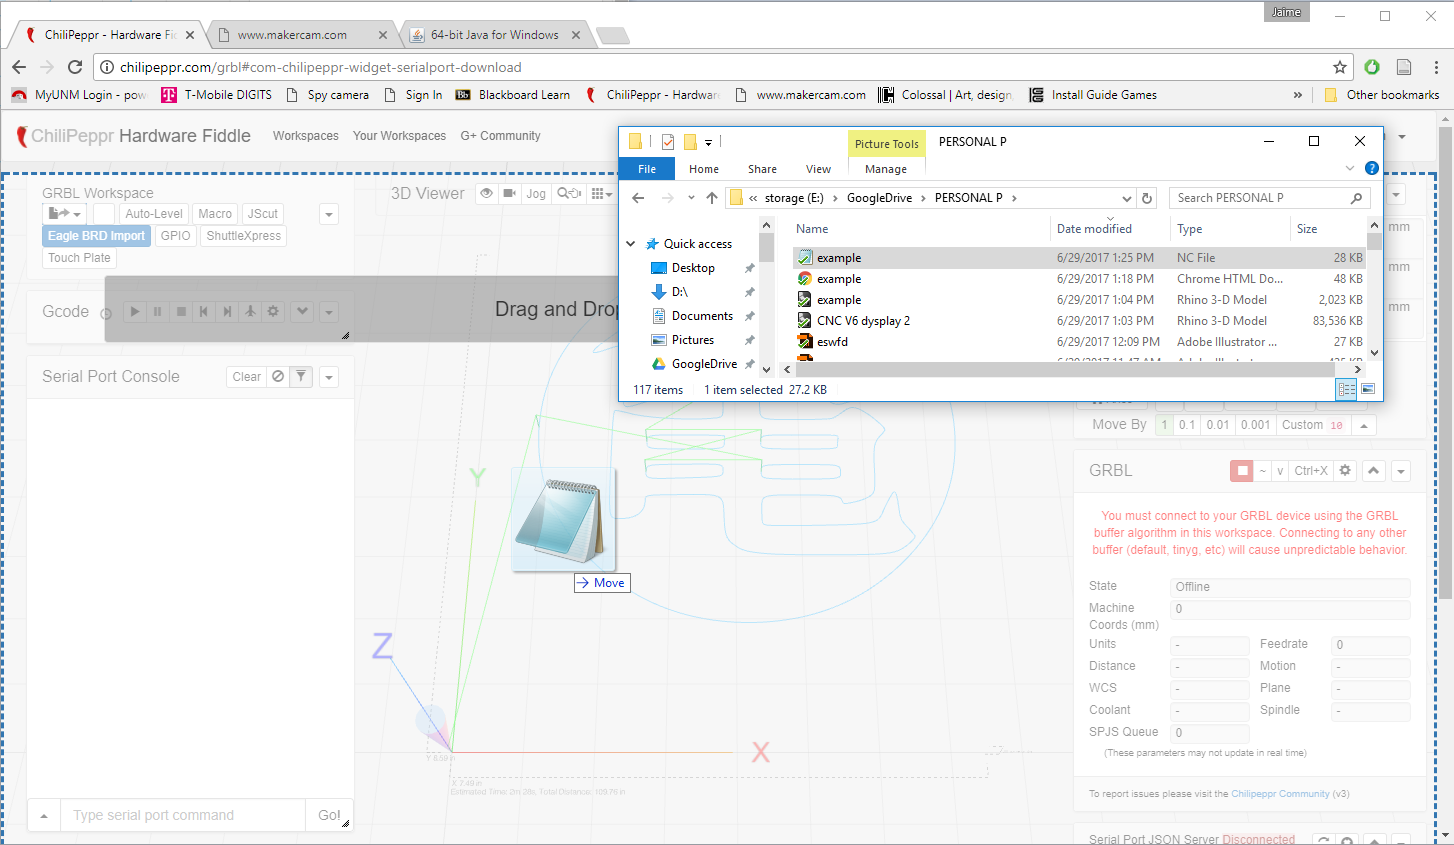
Task: Click the Gcode chevron-down button
Action: coord(302,312)
